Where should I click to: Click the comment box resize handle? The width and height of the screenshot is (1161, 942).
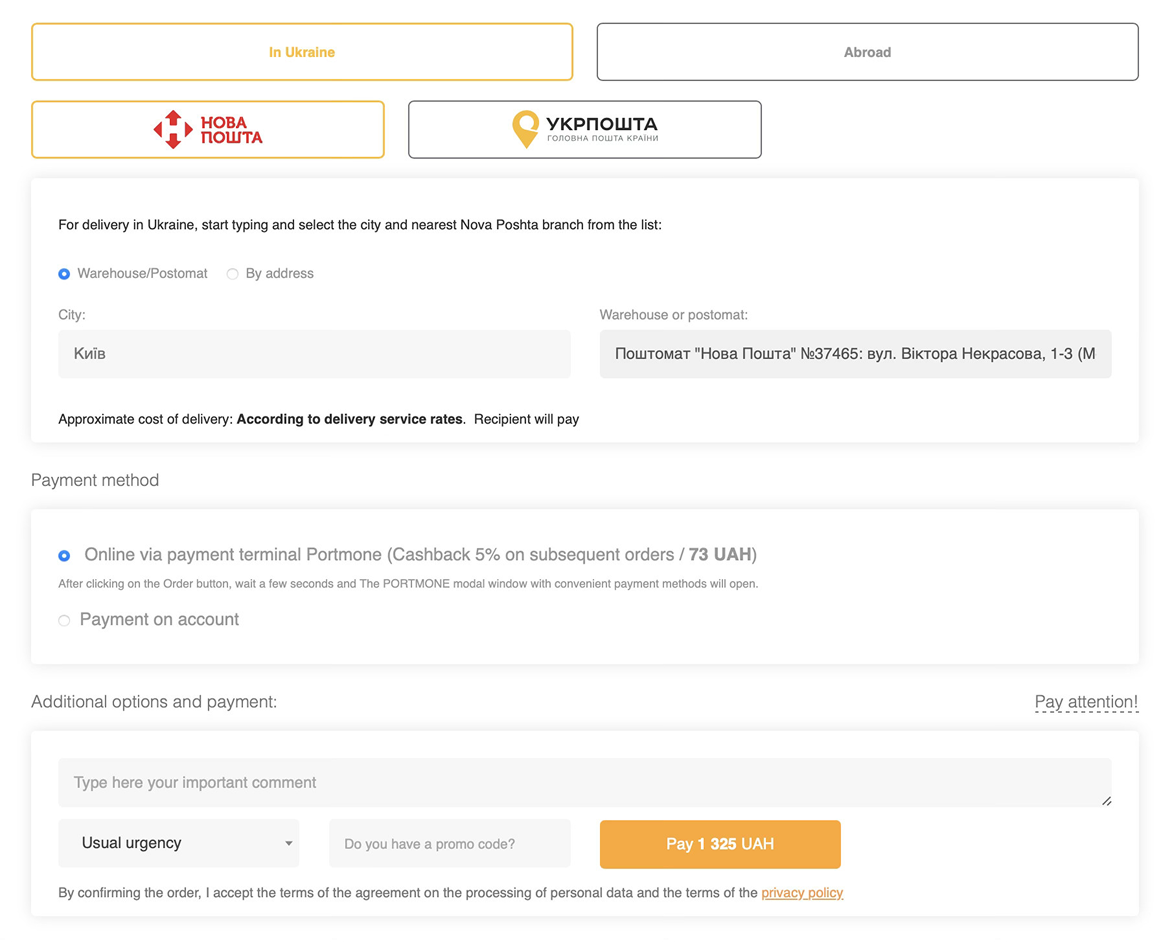pos(1106,800)
